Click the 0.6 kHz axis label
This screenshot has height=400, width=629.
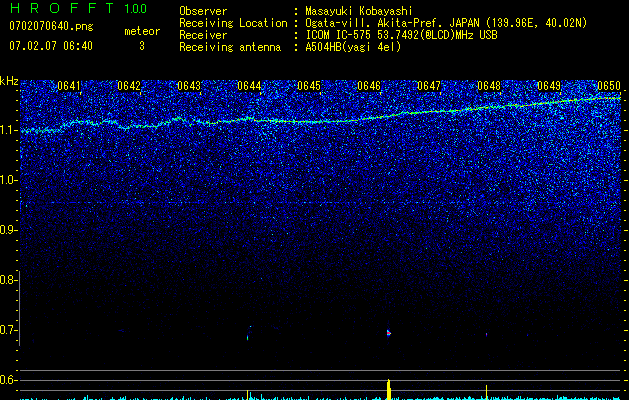coord(8,380)
